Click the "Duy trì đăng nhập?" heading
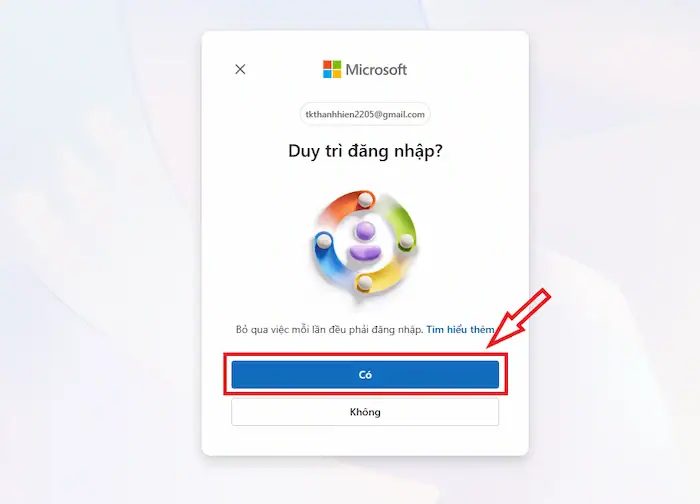700x504 pixels. click(365, 151)
